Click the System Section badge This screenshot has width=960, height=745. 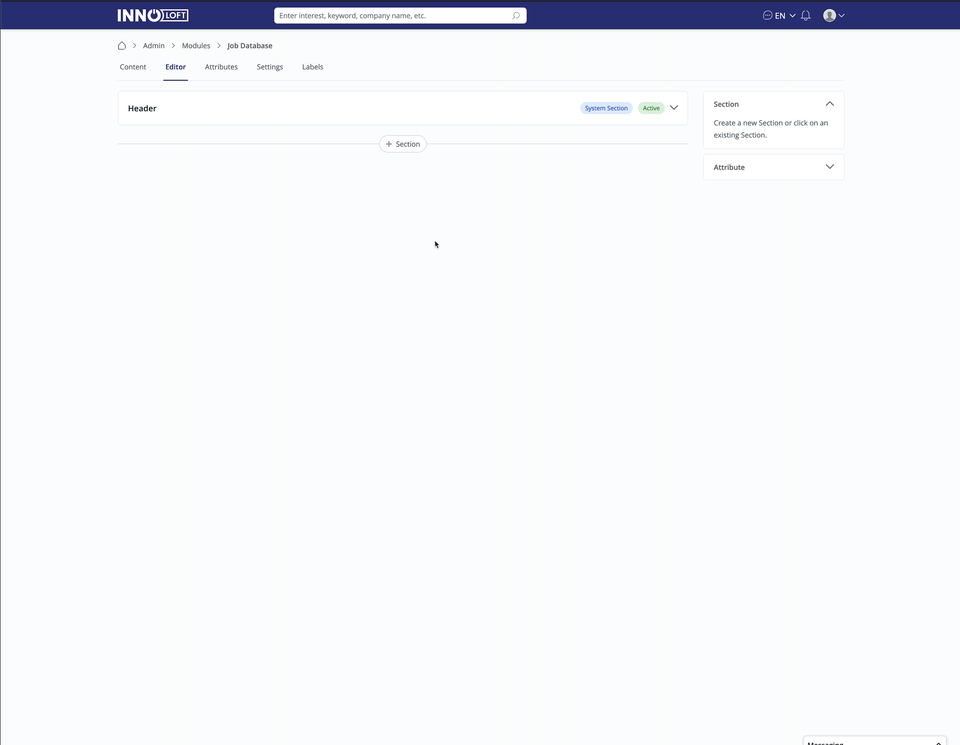pos(606,108)
